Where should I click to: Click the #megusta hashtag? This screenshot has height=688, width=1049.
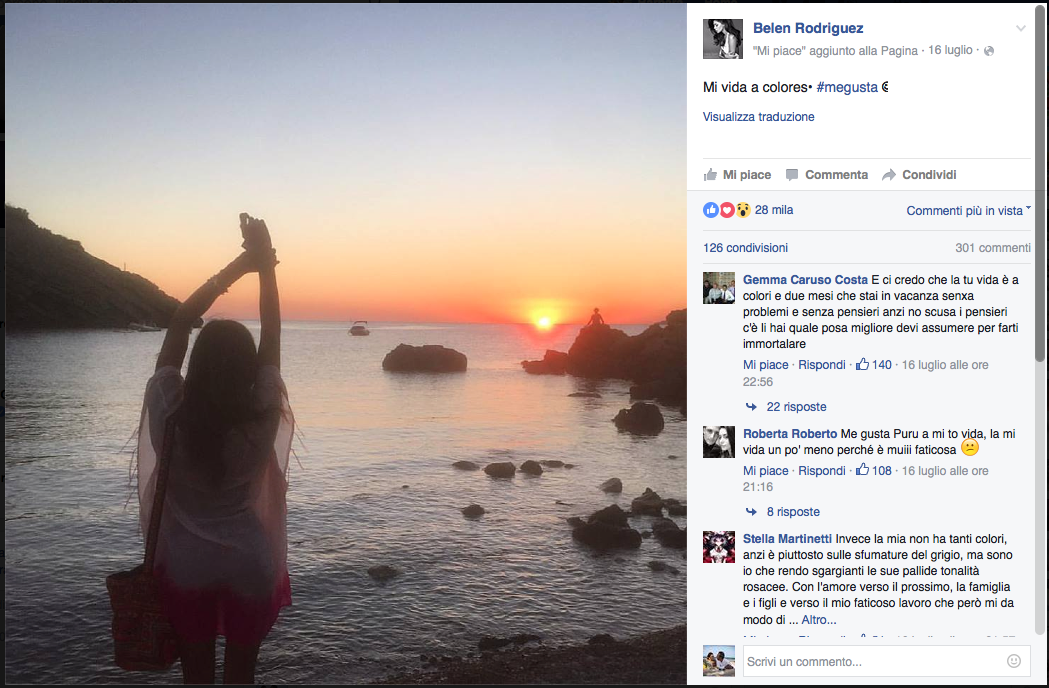[846, 87]
